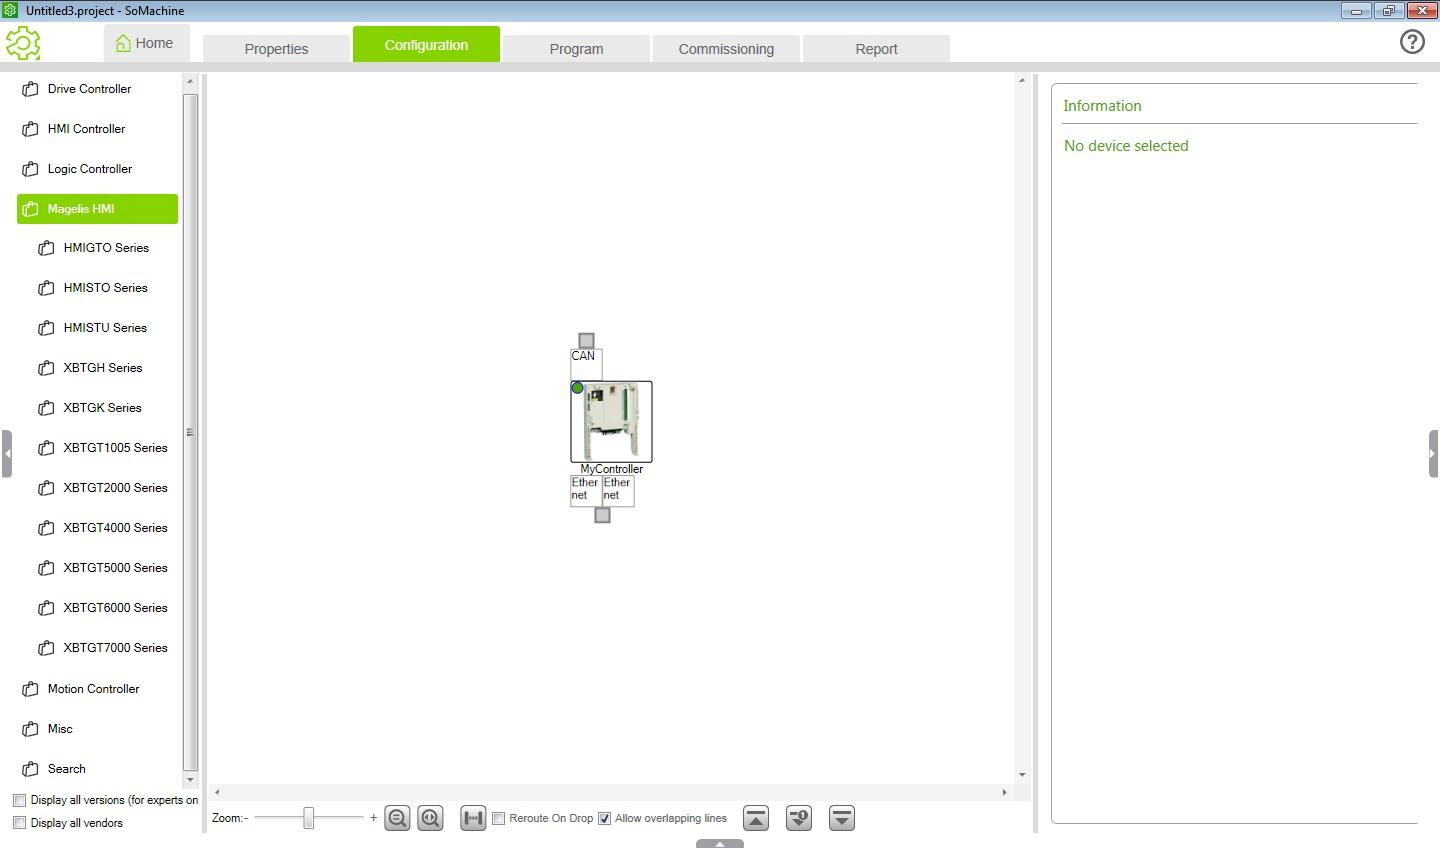The width and height of the screenshot is (1440, 852).
Task: Select XBTGH Series entry
Action: pyautogui.click(x=103, y=368)
